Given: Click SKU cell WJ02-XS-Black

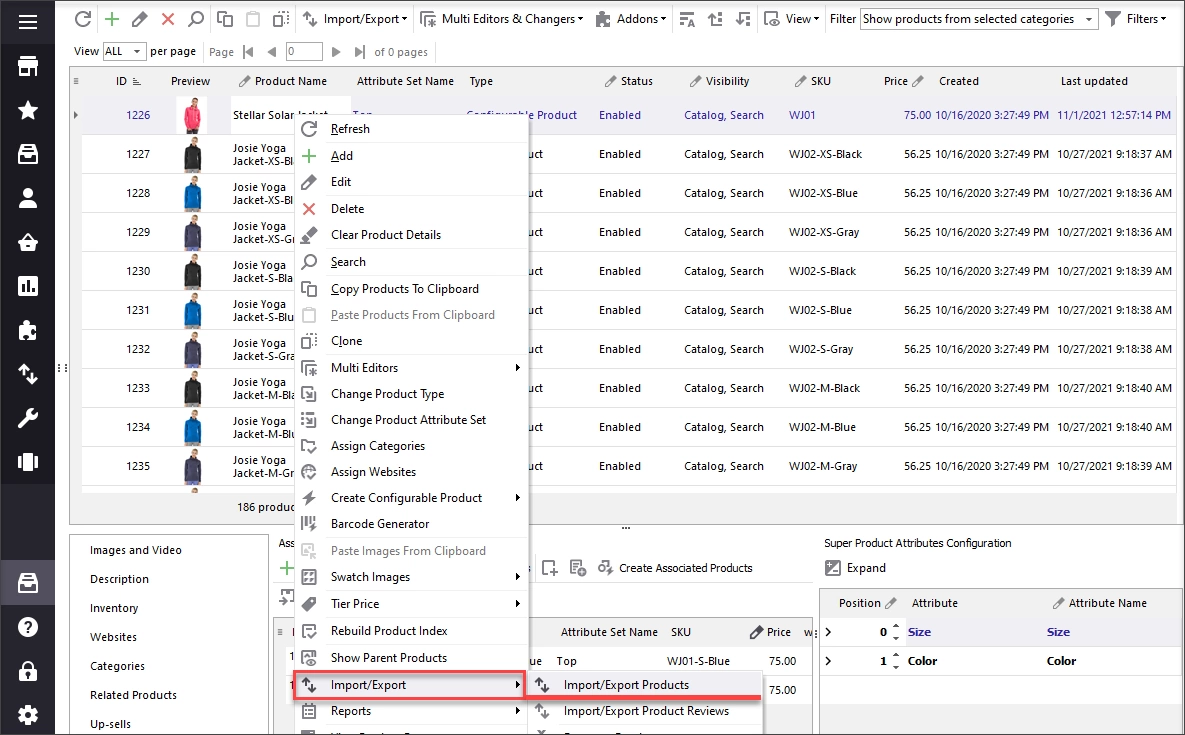Looking at the screenshot, I should 825,154.
